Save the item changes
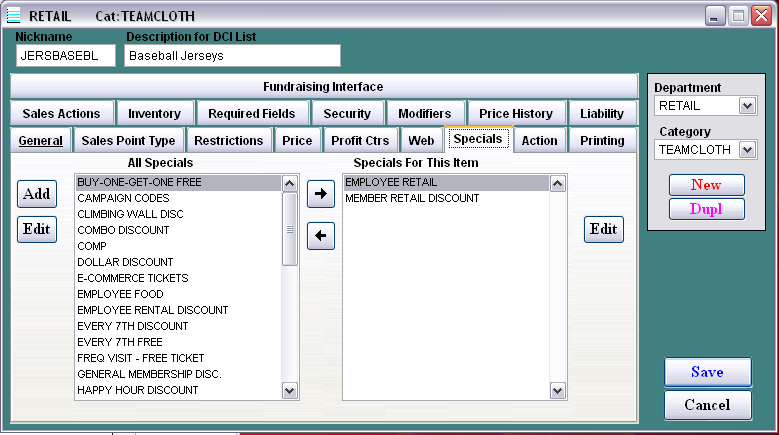The image size is (779, 435). 707,372
